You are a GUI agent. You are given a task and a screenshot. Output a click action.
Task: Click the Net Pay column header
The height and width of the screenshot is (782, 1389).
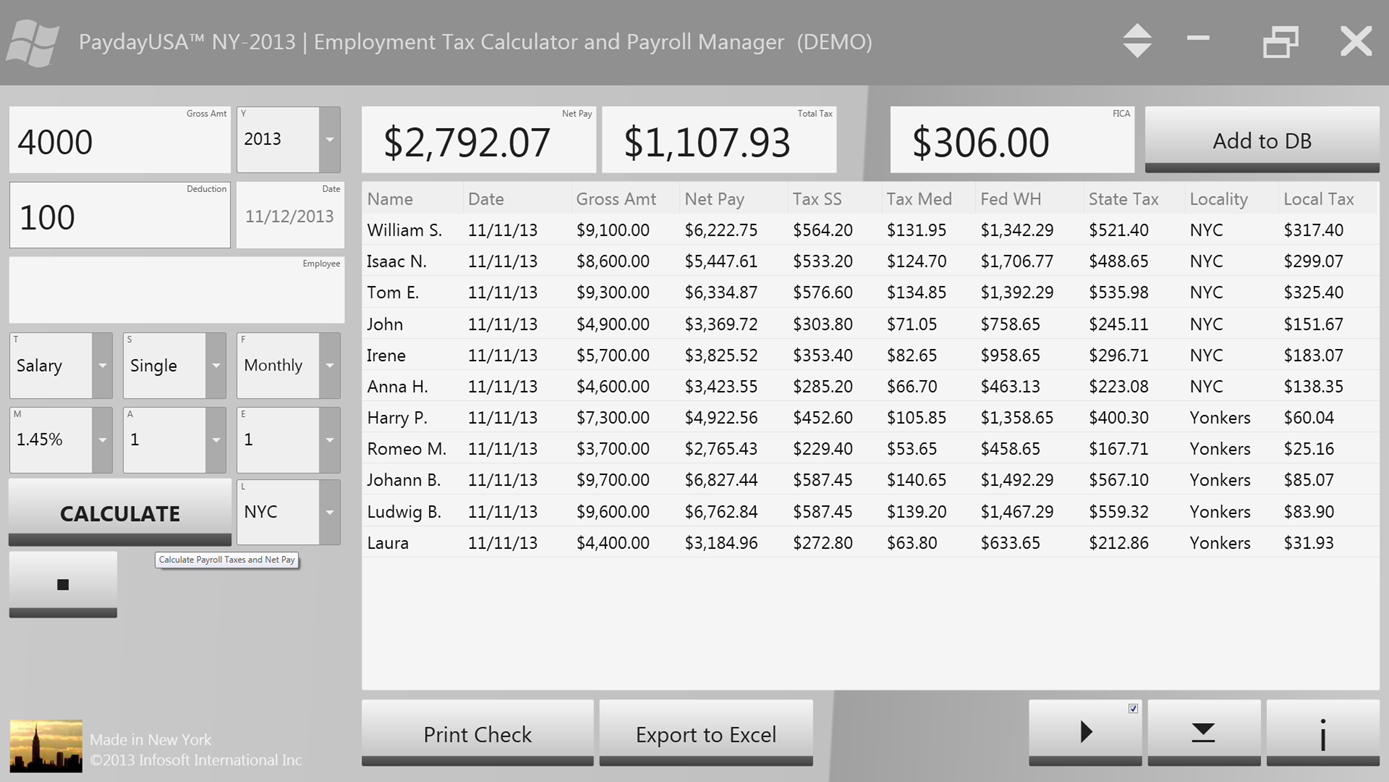point(714,199)
